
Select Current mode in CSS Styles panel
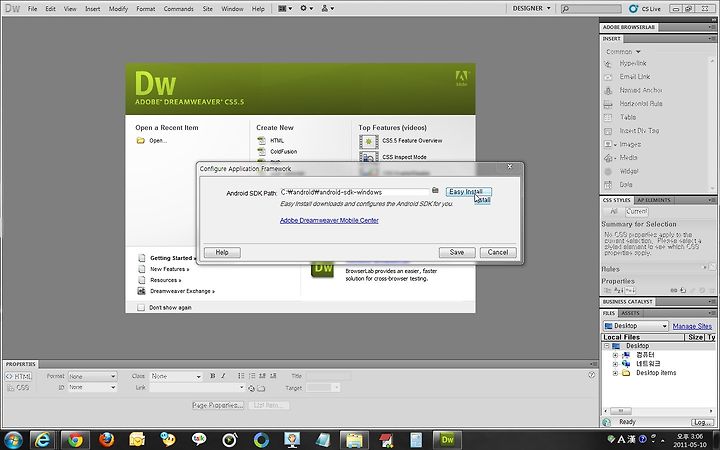click(x=637, y=211)
